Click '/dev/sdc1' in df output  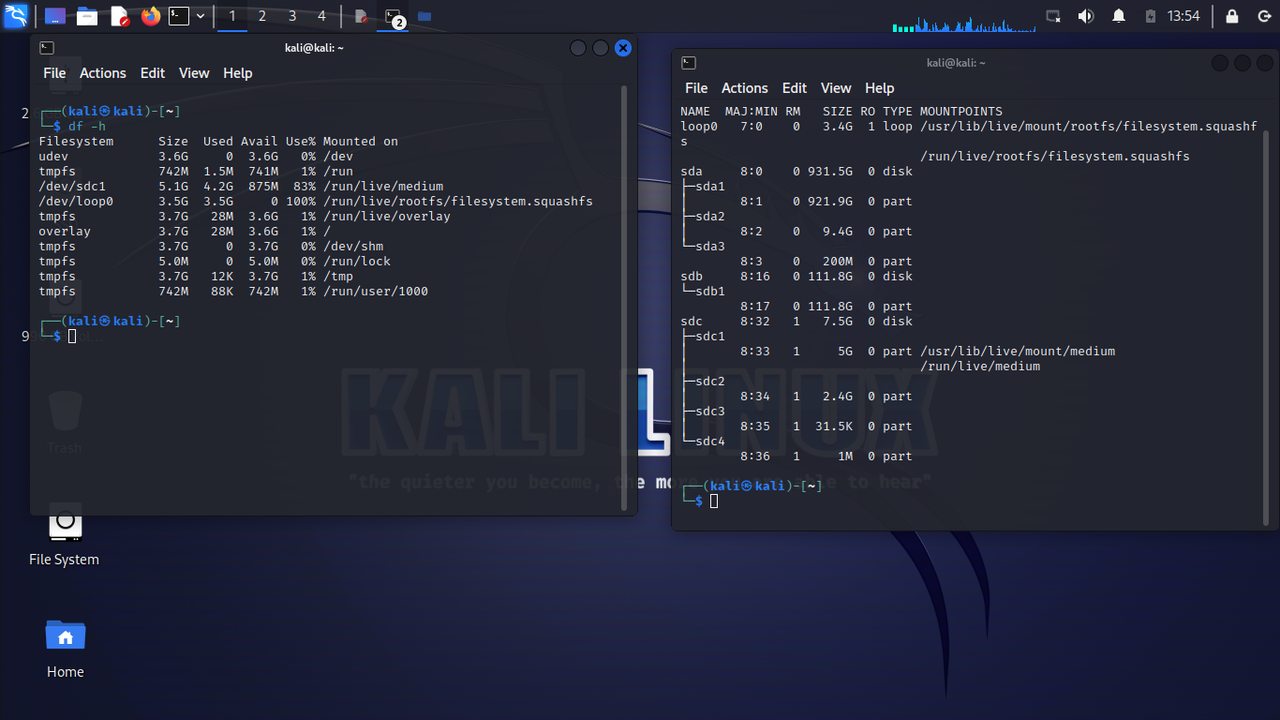(72, 186)
